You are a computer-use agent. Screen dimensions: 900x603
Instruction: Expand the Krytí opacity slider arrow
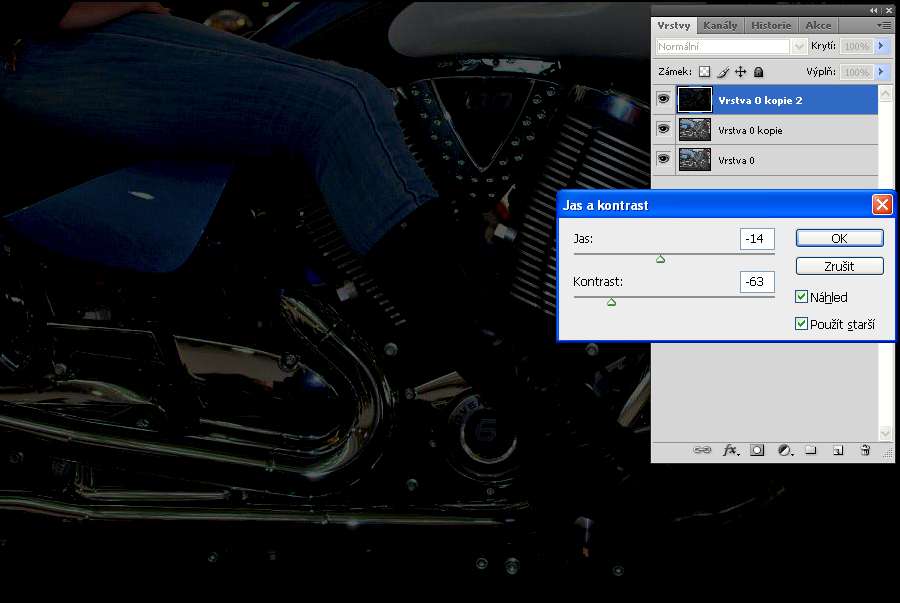(880, 46)
